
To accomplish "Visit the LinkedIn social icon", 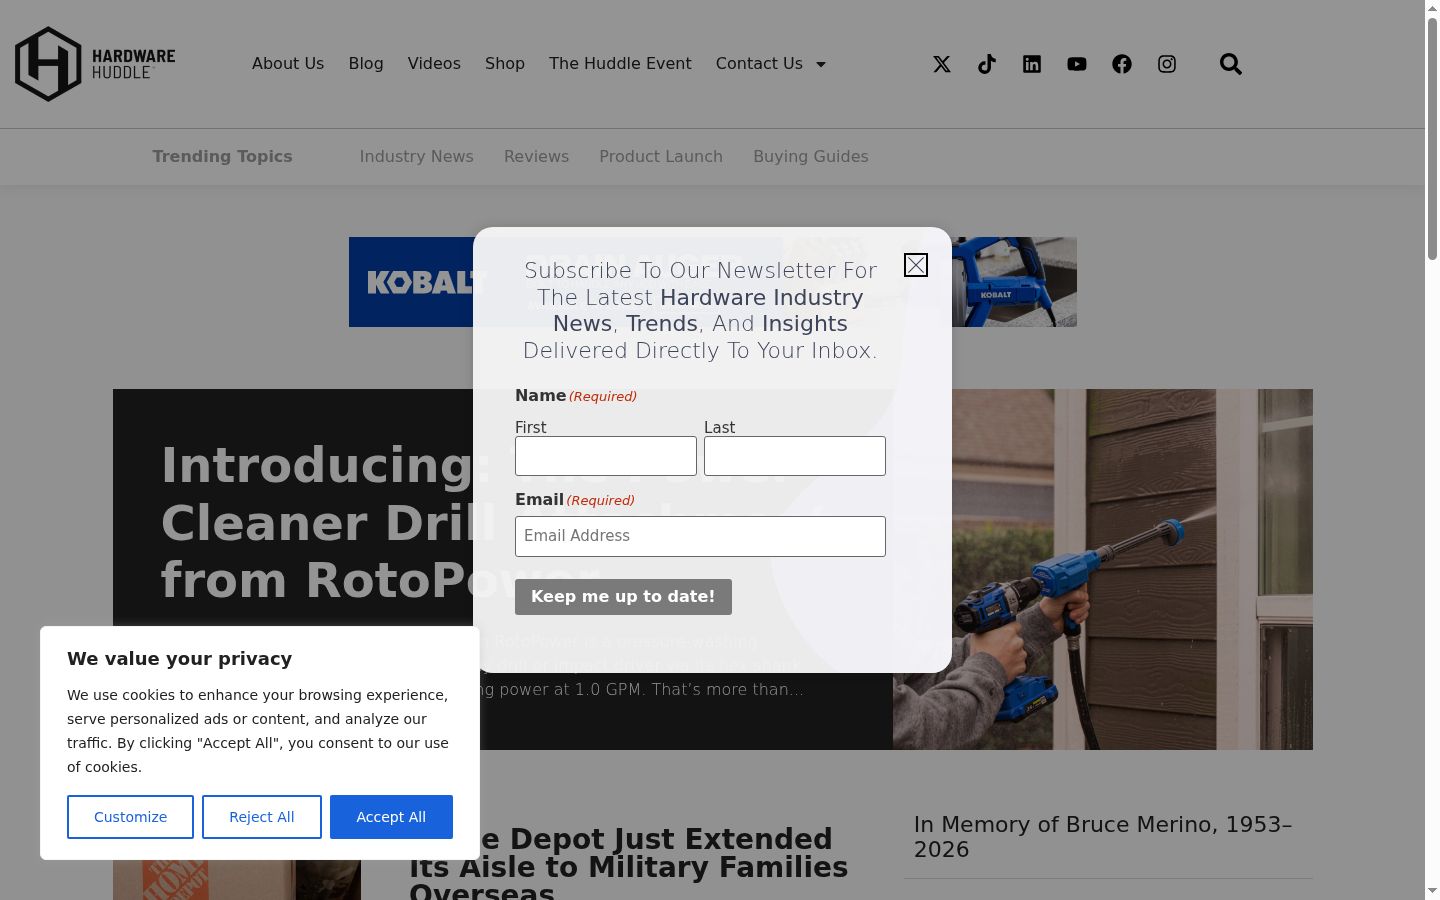I will [x=1032, y=64].
